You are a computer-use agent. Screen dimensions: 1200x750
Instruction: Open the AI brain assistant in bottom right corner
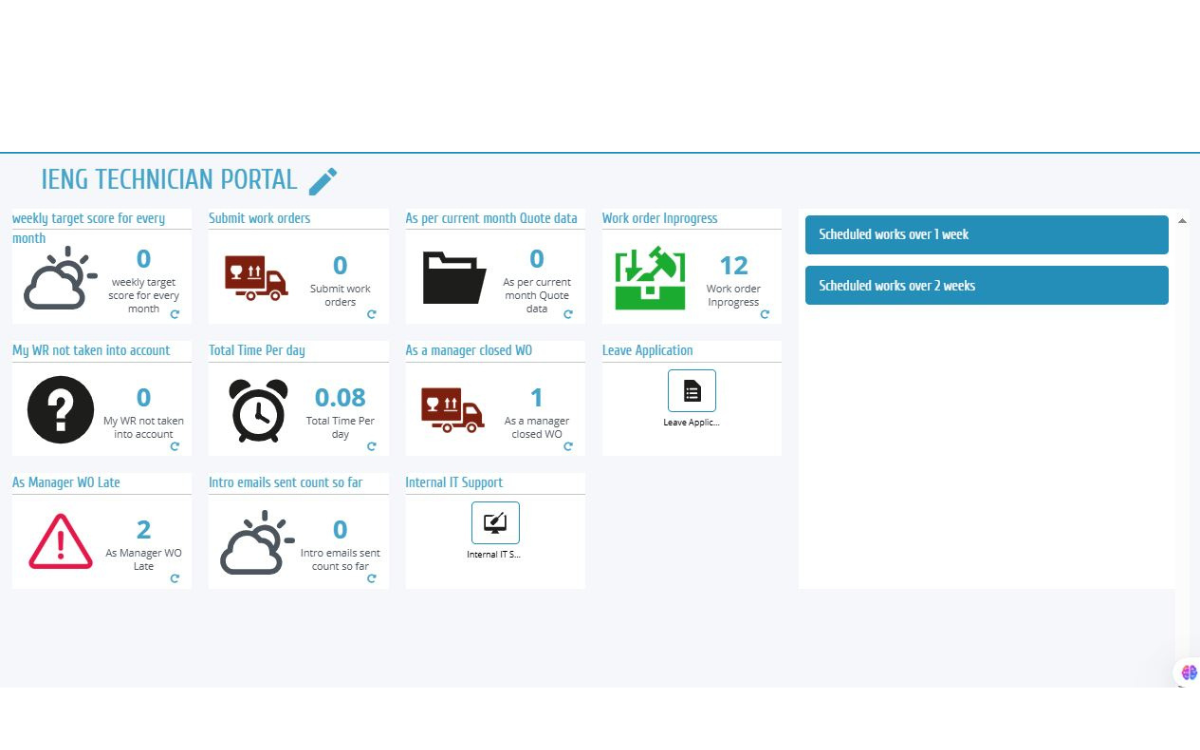[x=1187, y=672]
